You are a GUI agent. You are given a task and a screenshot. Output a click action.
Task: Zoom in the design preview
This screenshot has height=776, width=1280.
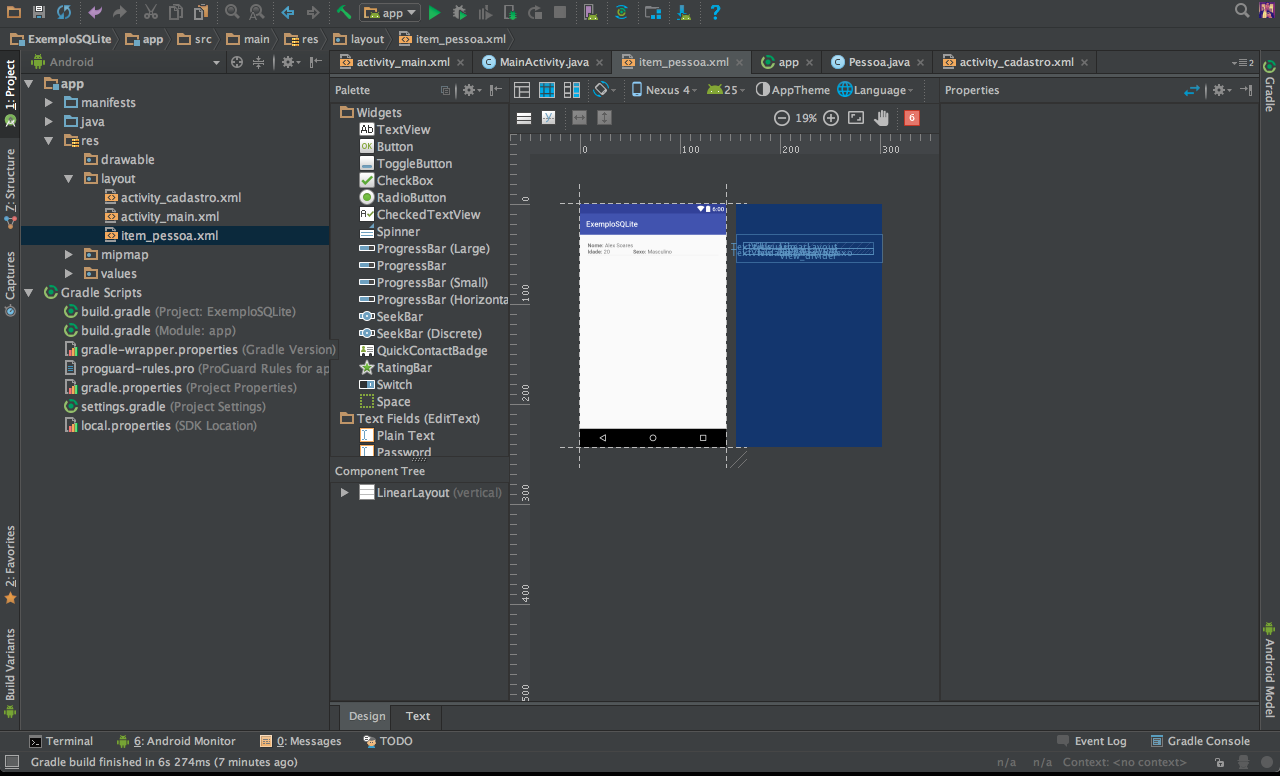831,118
